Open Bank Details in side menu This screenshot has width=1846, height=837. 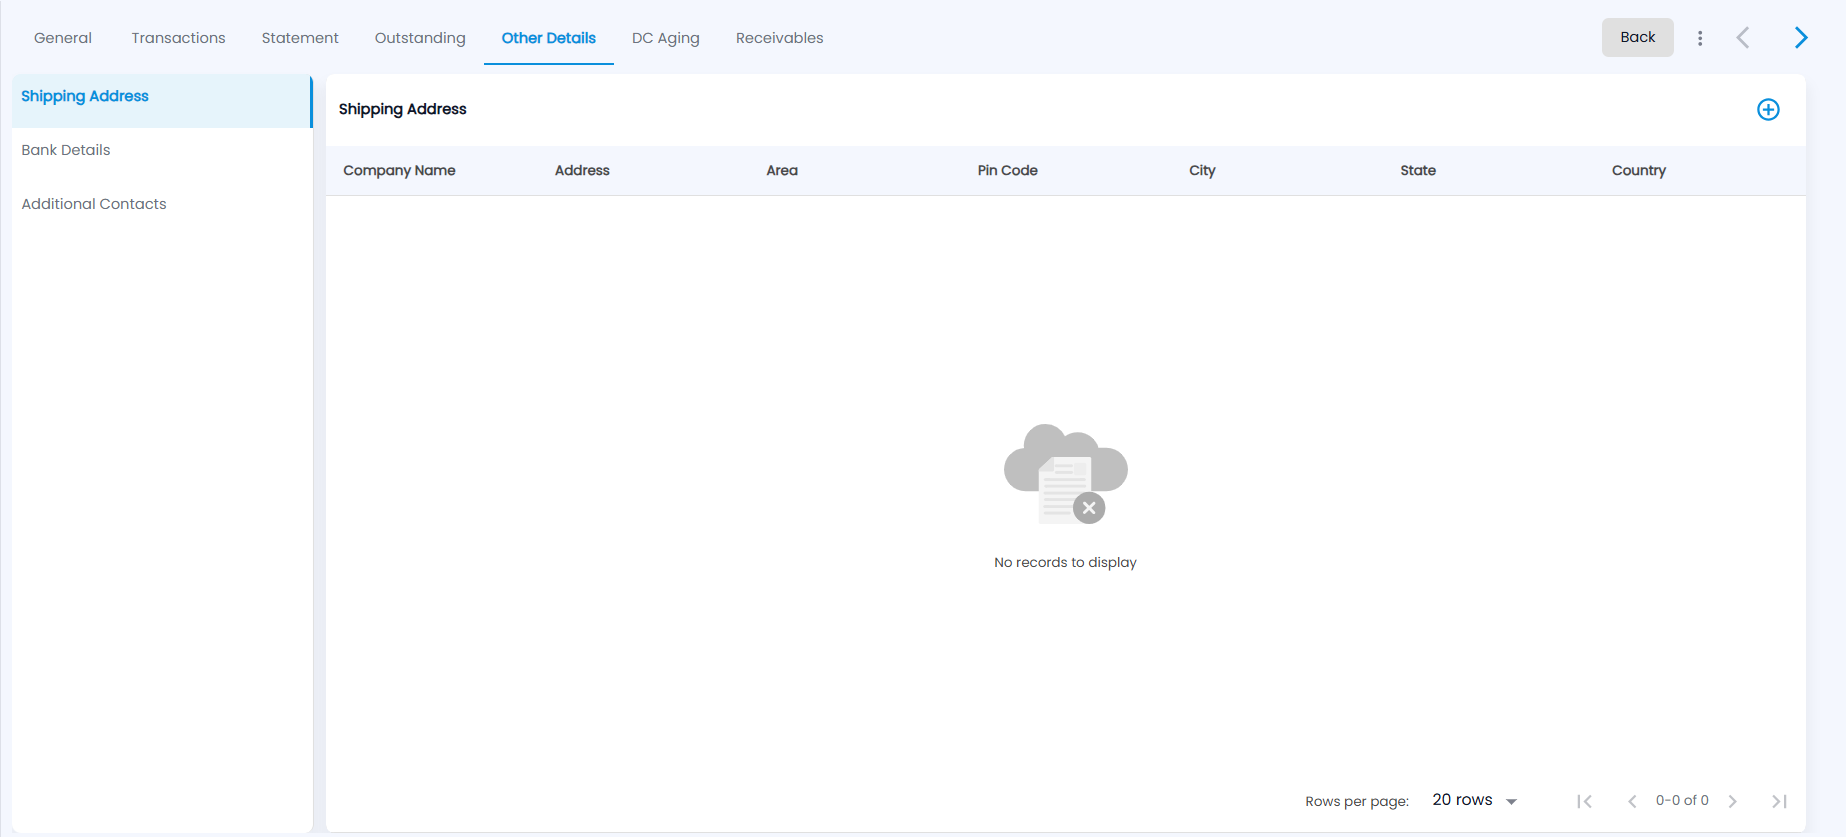(x=161, y=150)
